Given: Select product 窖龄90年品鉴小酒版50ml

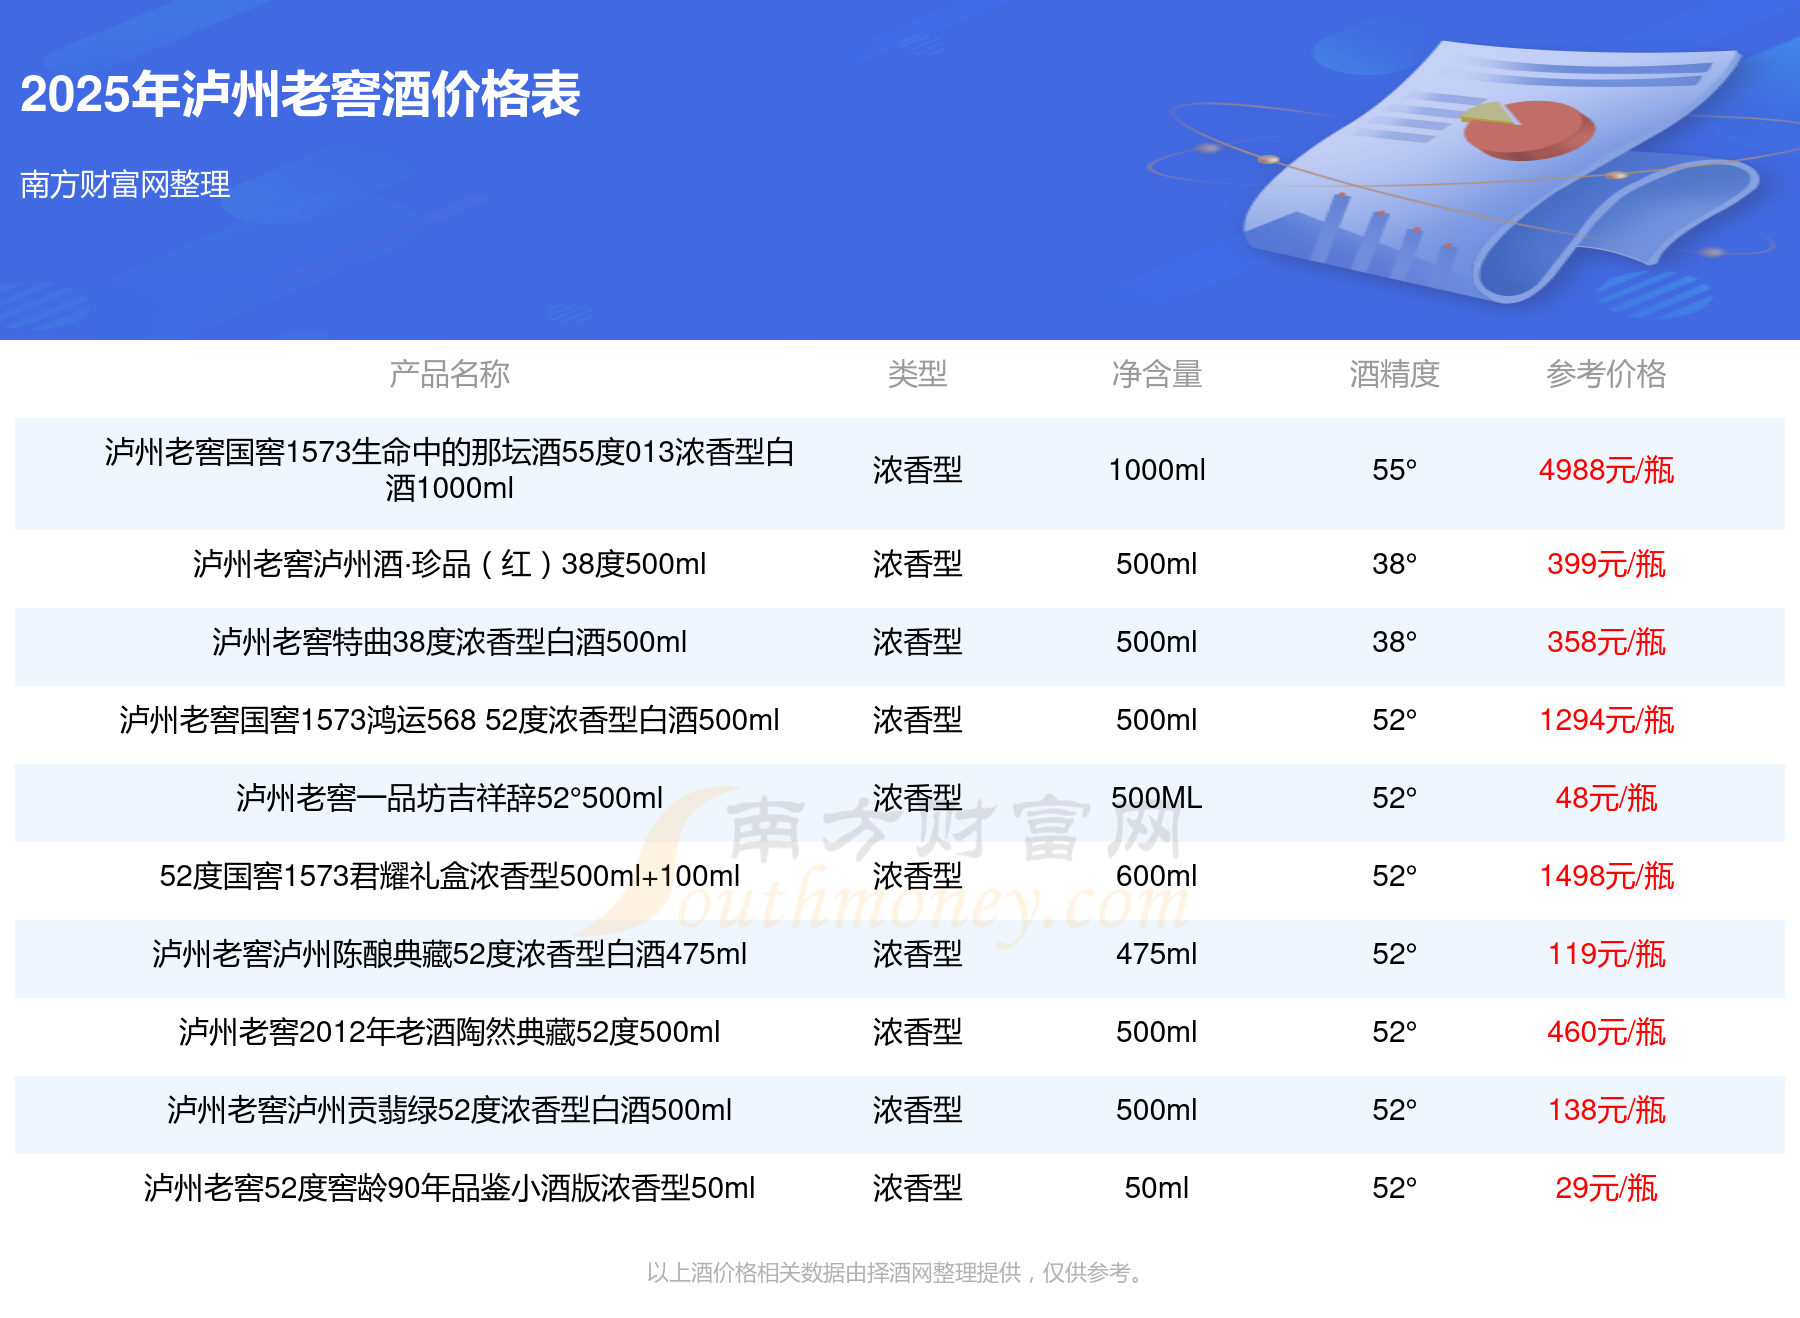Looking at the screenshot, I should click(449, 1188).
